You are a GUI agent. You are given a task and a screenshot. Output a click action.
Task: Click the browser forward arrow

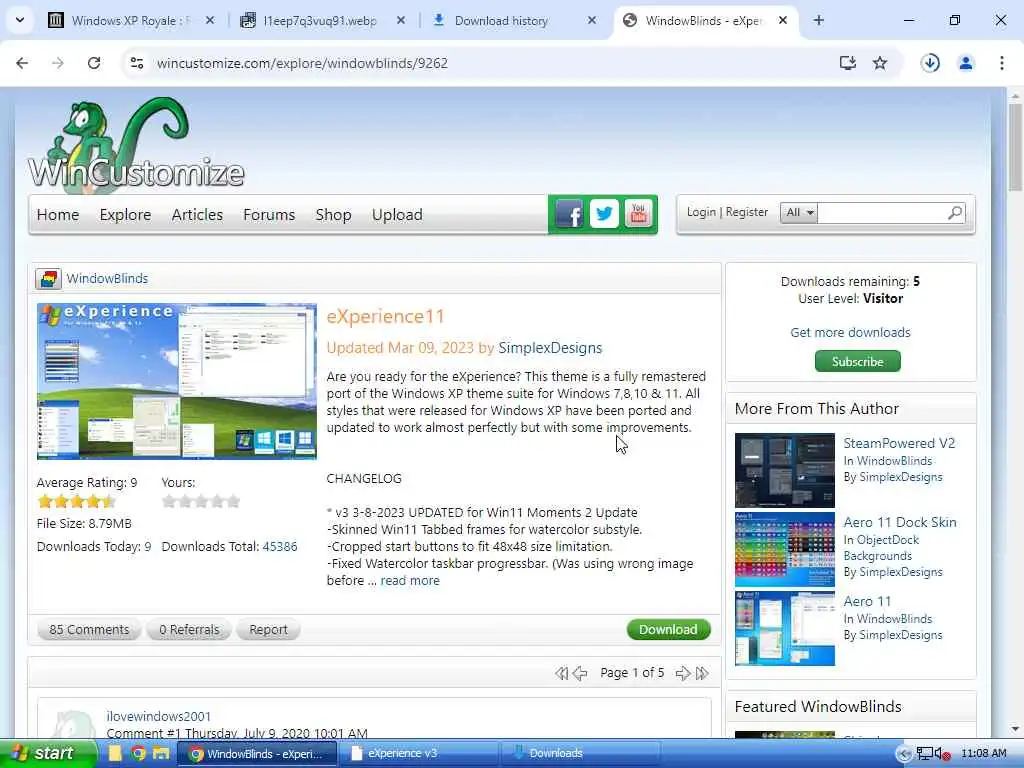pos(58,63)
